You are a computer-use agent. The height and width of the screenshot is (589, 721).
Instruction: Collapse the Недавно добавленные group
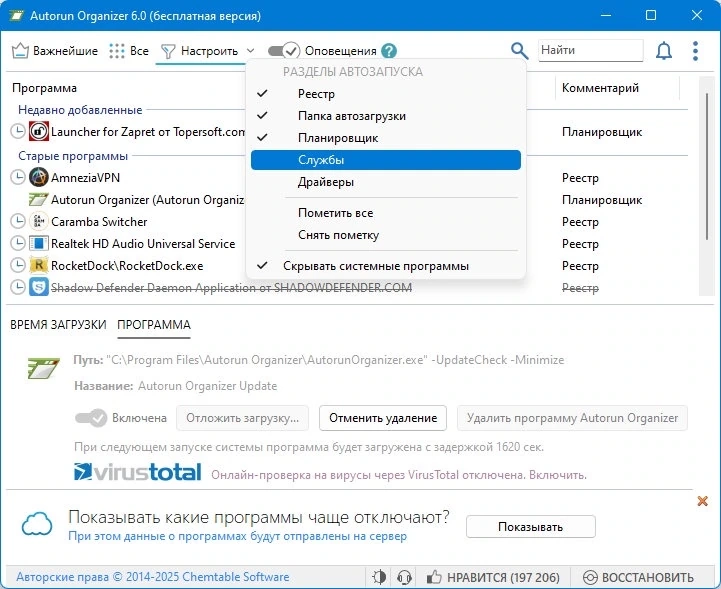[80, 110]
